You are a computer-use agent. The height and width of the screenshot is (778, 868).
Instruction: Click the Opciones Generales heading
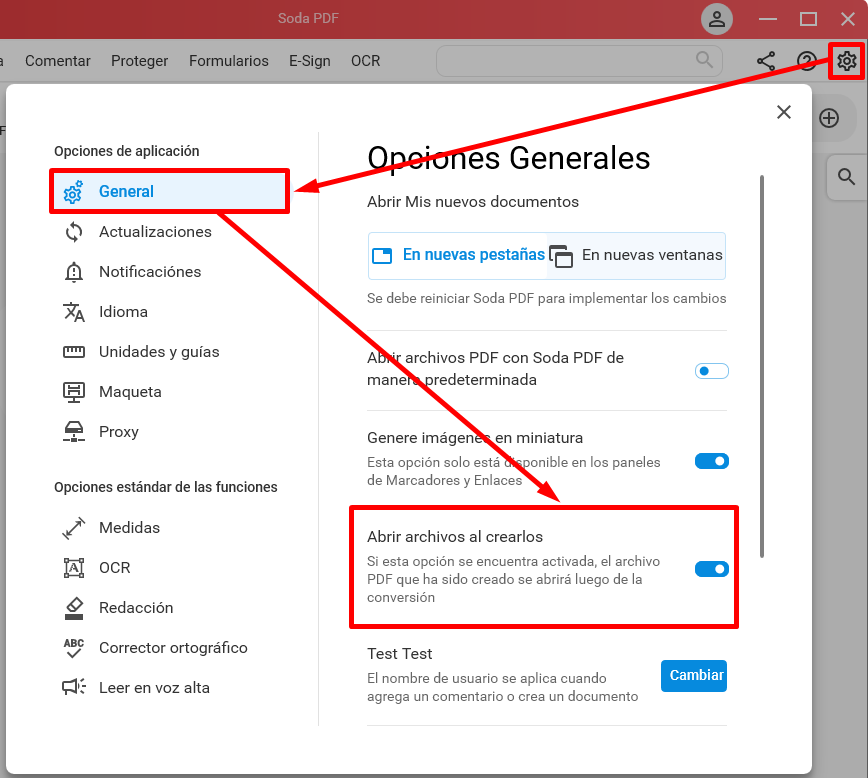click(x=509, y=158)
